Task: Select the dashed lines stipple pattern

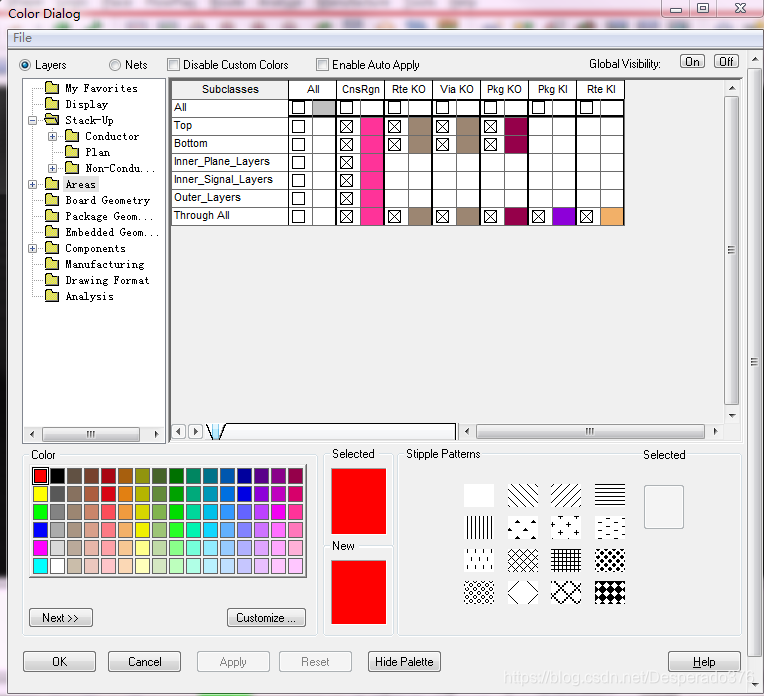Action: point(610,527)
